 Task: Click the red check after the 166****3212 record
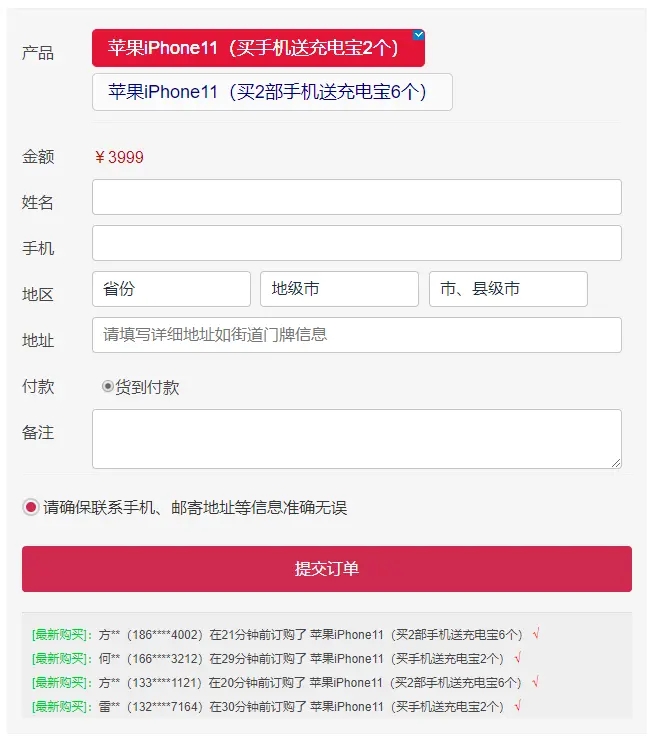(x=517, y=658)
